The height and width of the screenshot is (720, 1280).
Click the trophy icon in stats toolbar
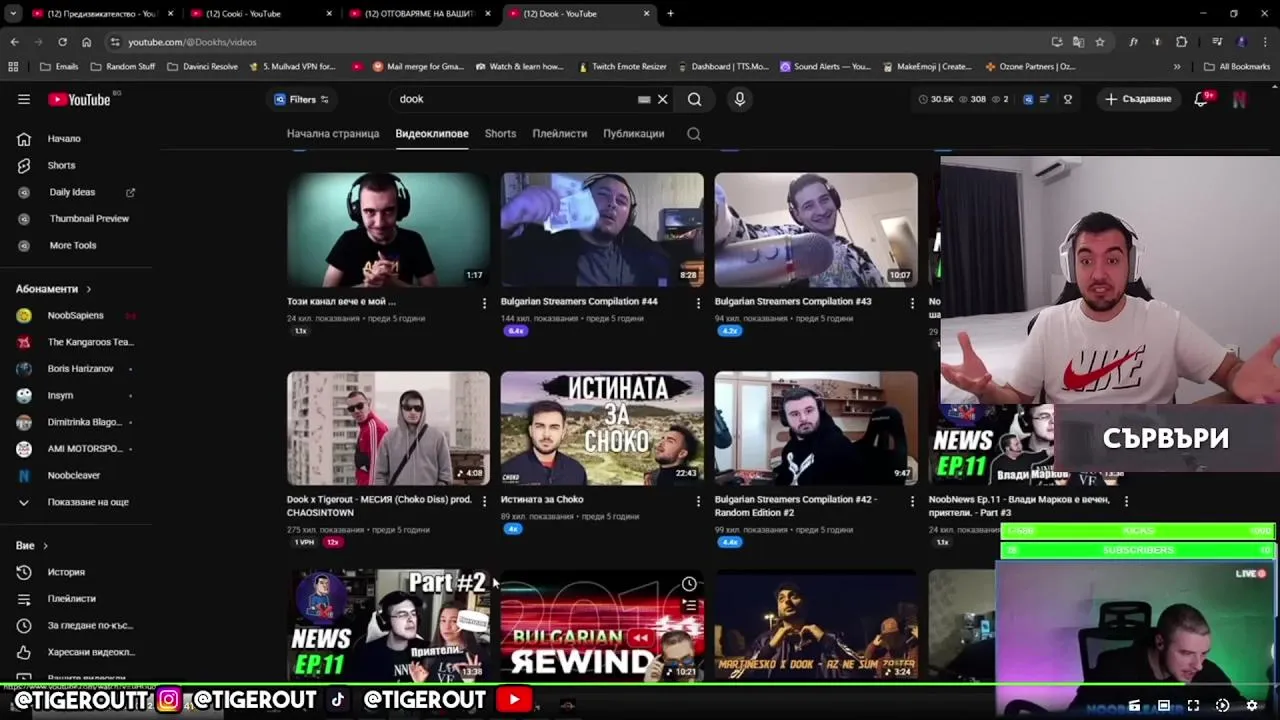[x=1068, y=99]
